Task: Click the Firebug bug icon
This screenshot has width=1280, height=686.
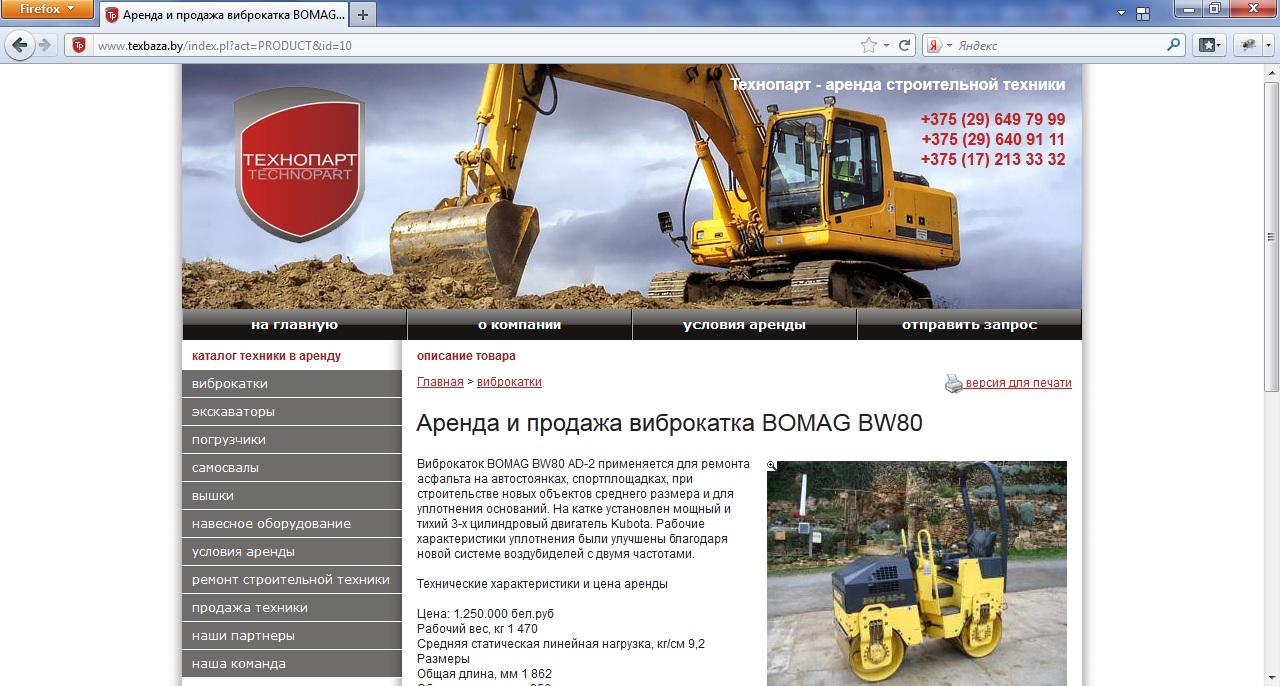Action: click(1249, 45)
